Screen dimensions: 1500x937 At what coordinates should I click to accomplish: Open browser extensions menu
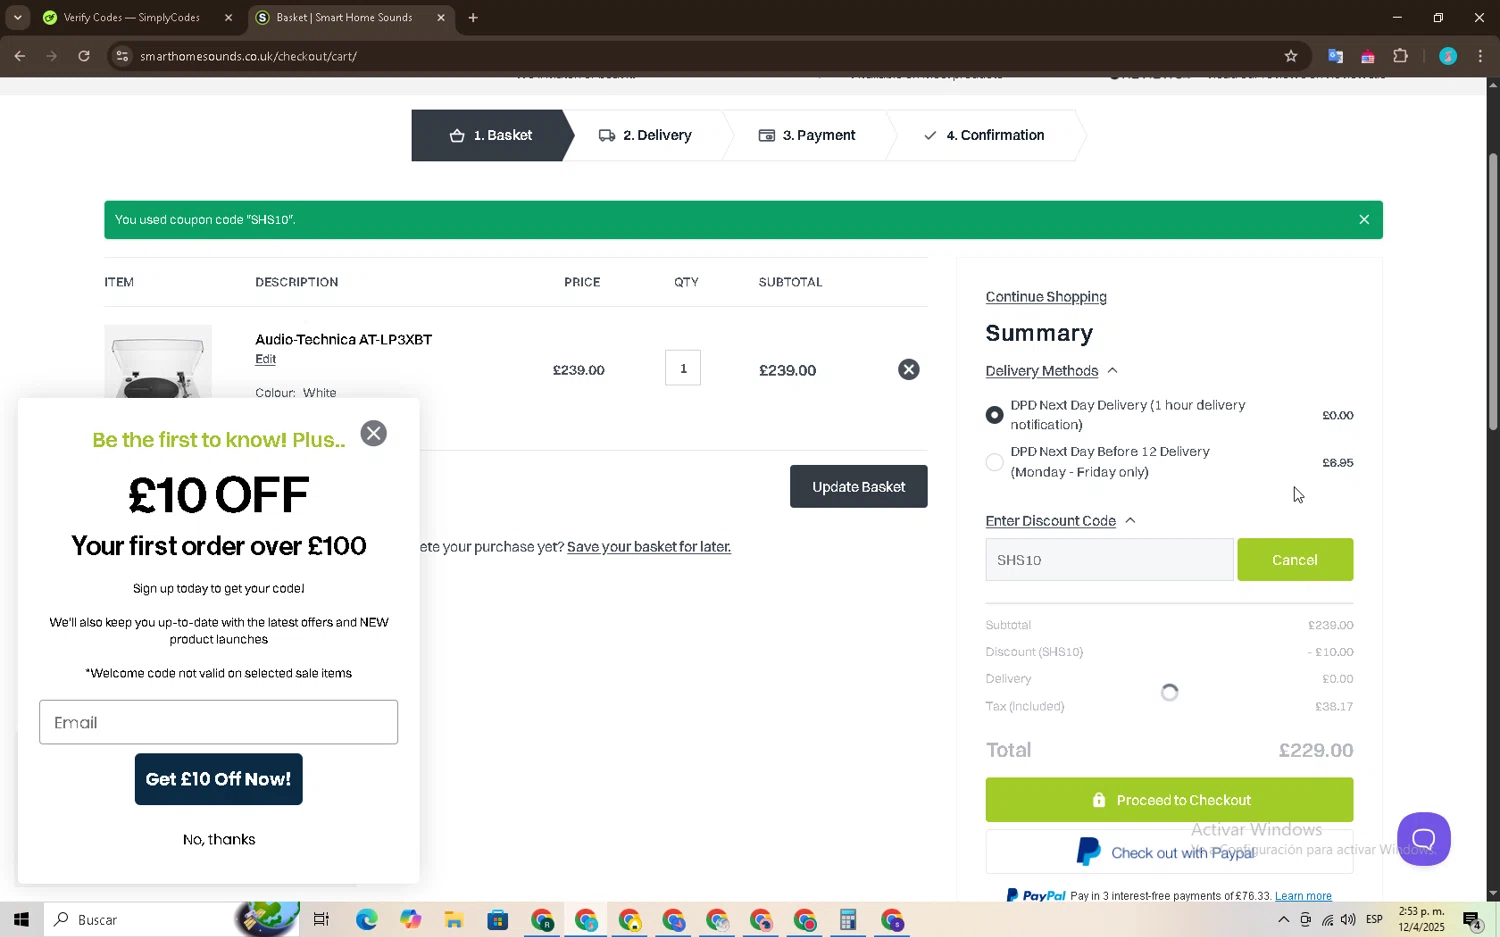pos(1400,56)
